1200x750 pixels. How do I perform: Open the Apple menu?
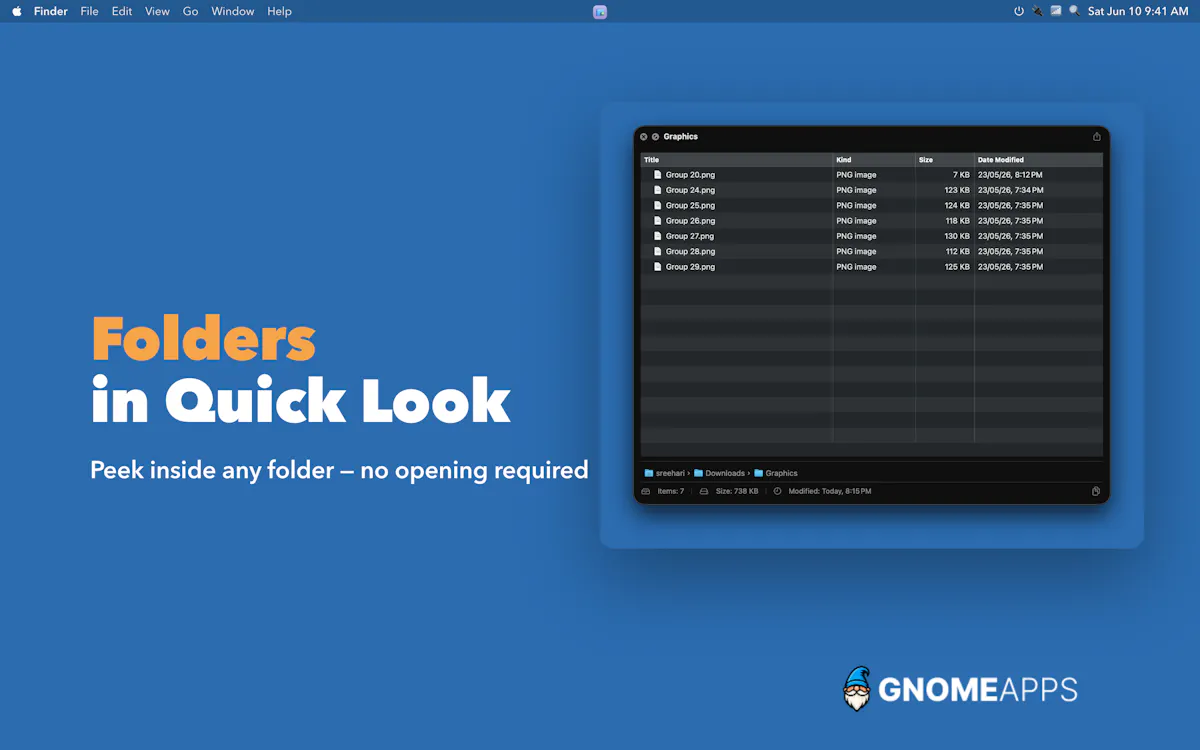point(17,11)
